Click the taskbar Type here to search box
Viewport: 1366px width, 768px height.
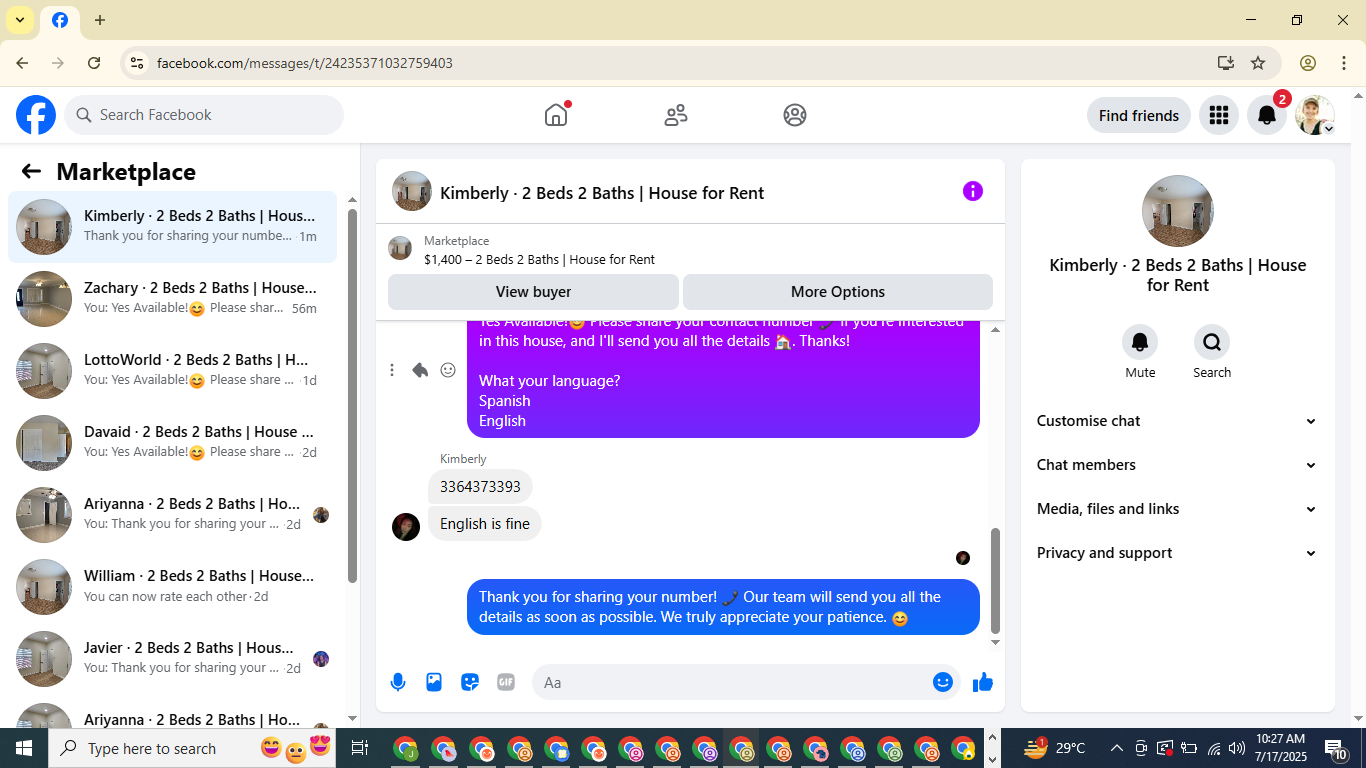pos(193,748)
